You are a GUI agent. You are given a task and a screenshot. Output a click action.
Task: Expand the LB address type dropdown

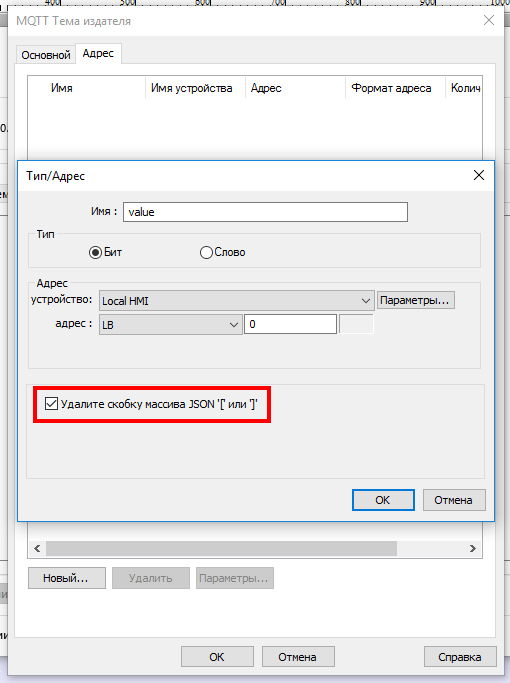(x=170, y=325)
